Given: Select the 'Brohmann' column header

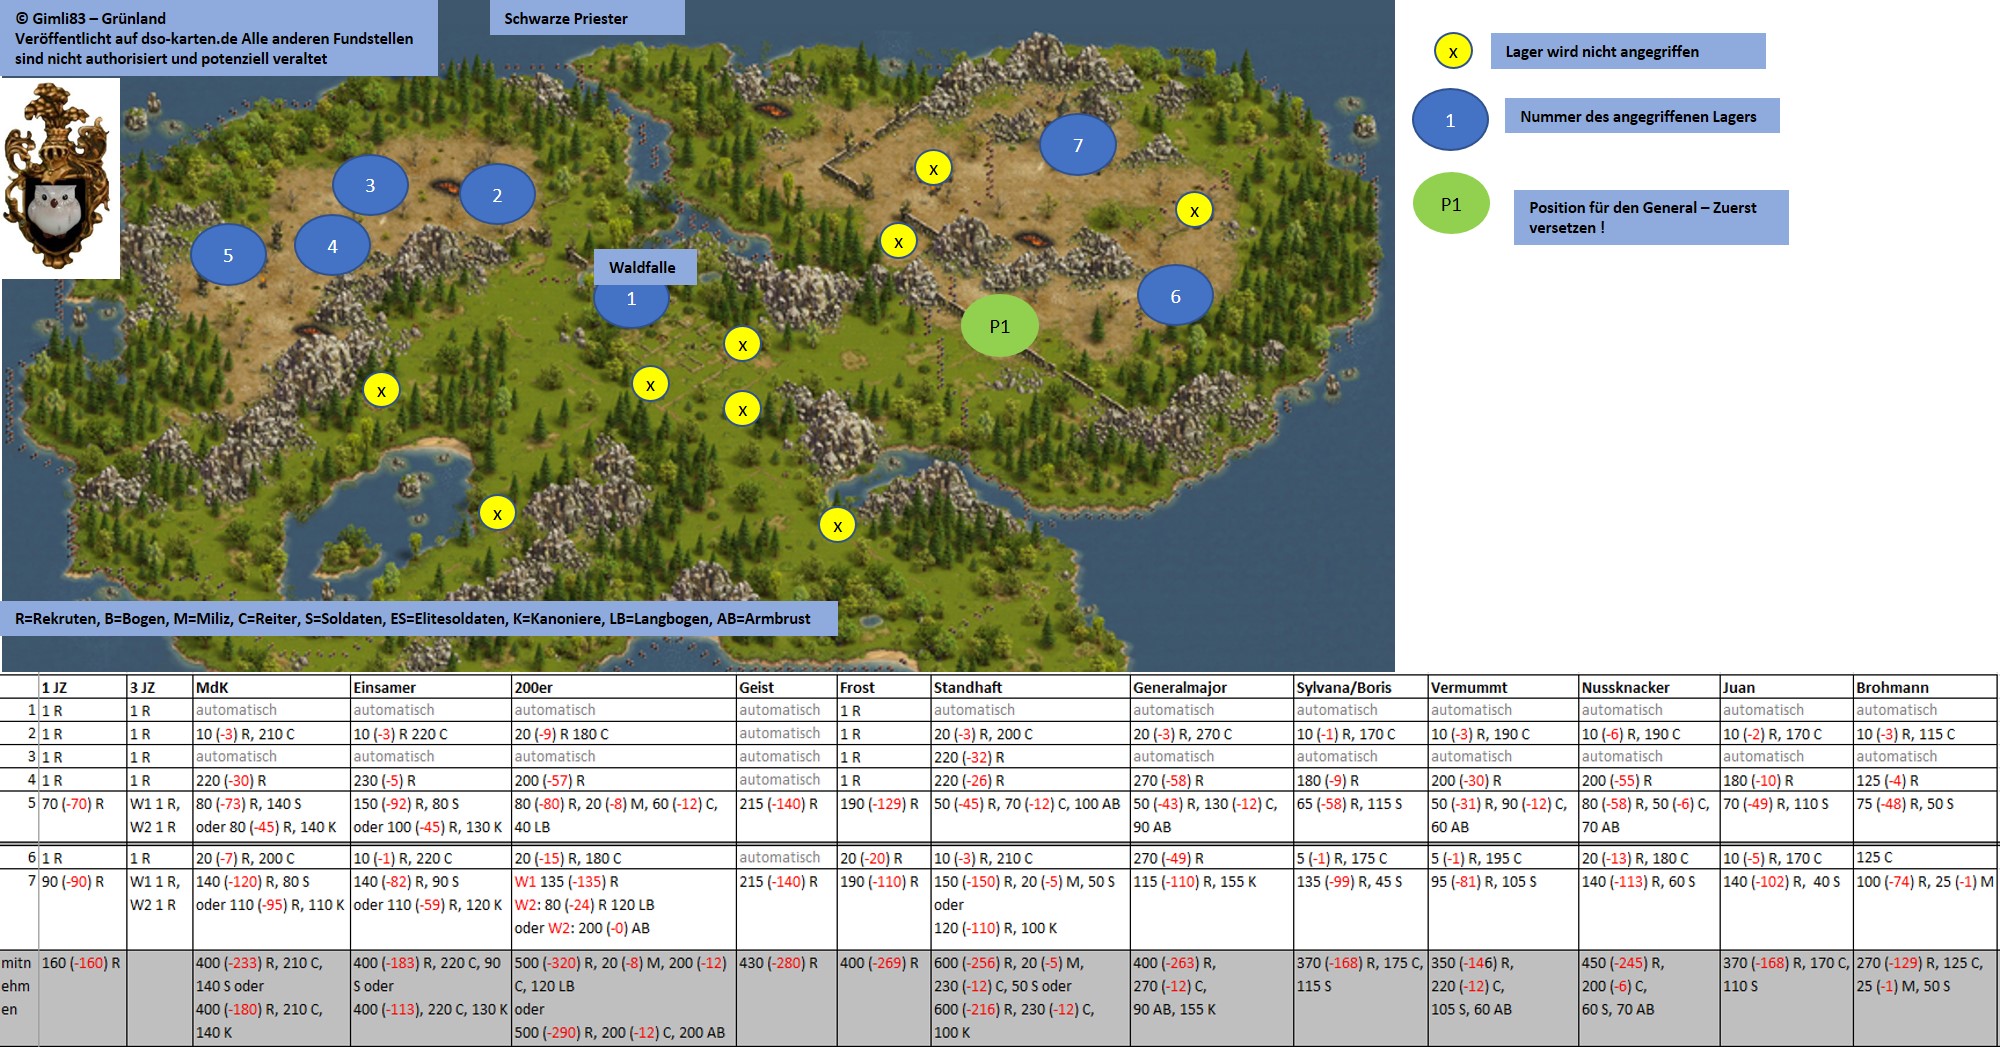Looking at the screenshot, I should coord(1925,687).
